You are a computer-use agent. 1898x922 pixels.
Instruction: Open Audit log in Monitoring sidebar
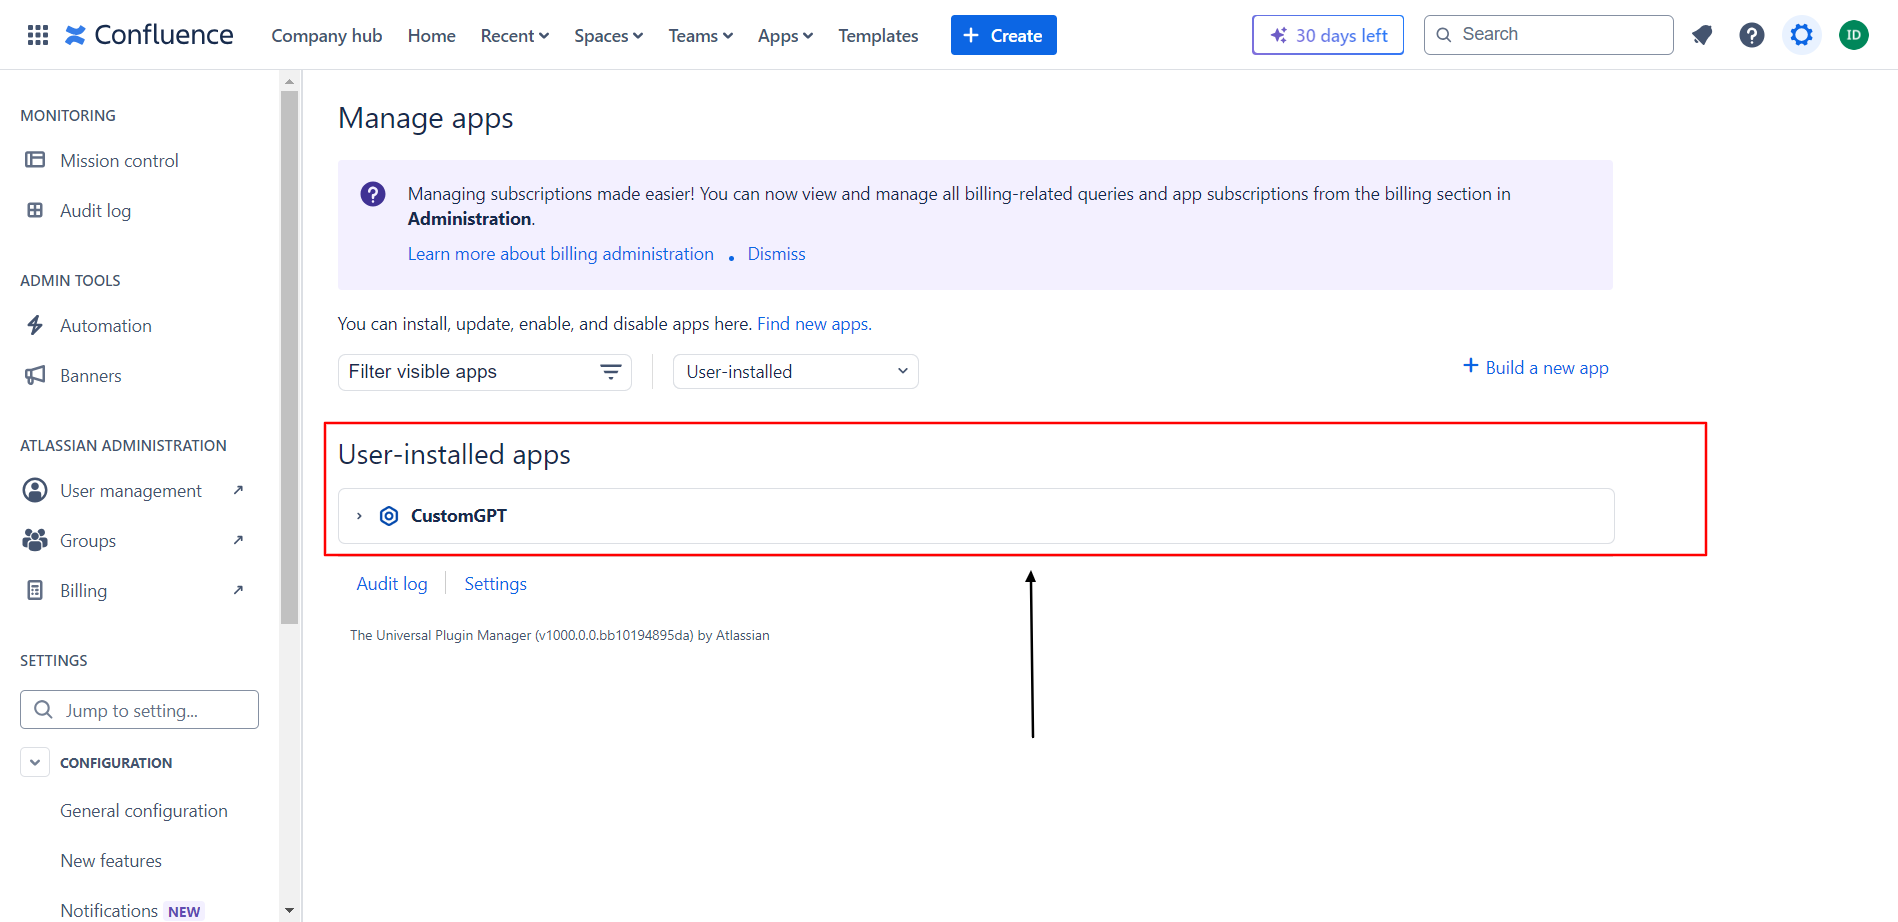95,211
